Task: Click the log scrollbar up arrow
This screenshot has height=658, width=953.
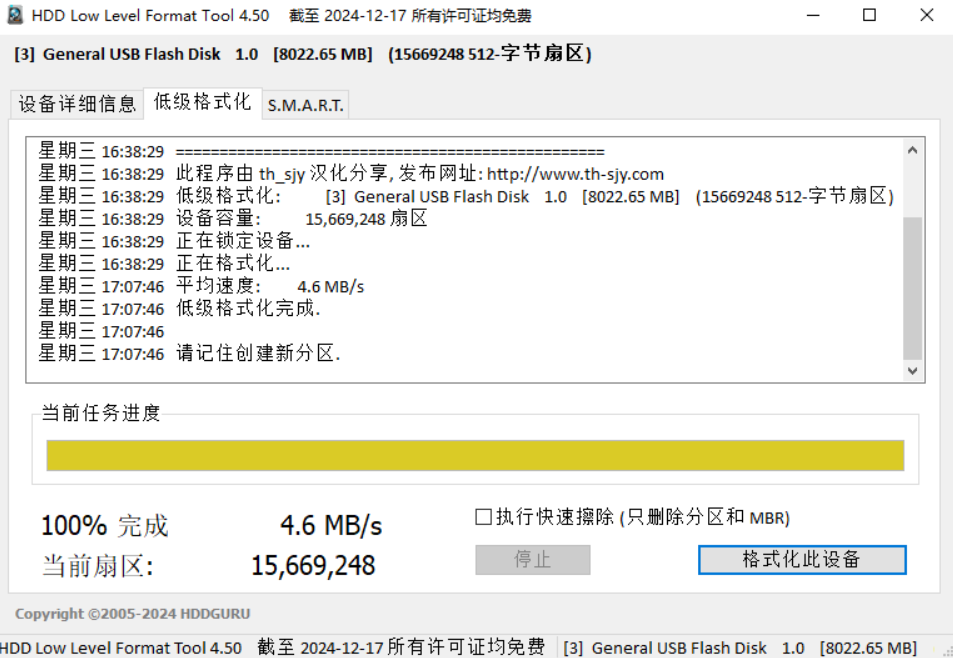Action: pyautogui.click(x=912, y=151)
